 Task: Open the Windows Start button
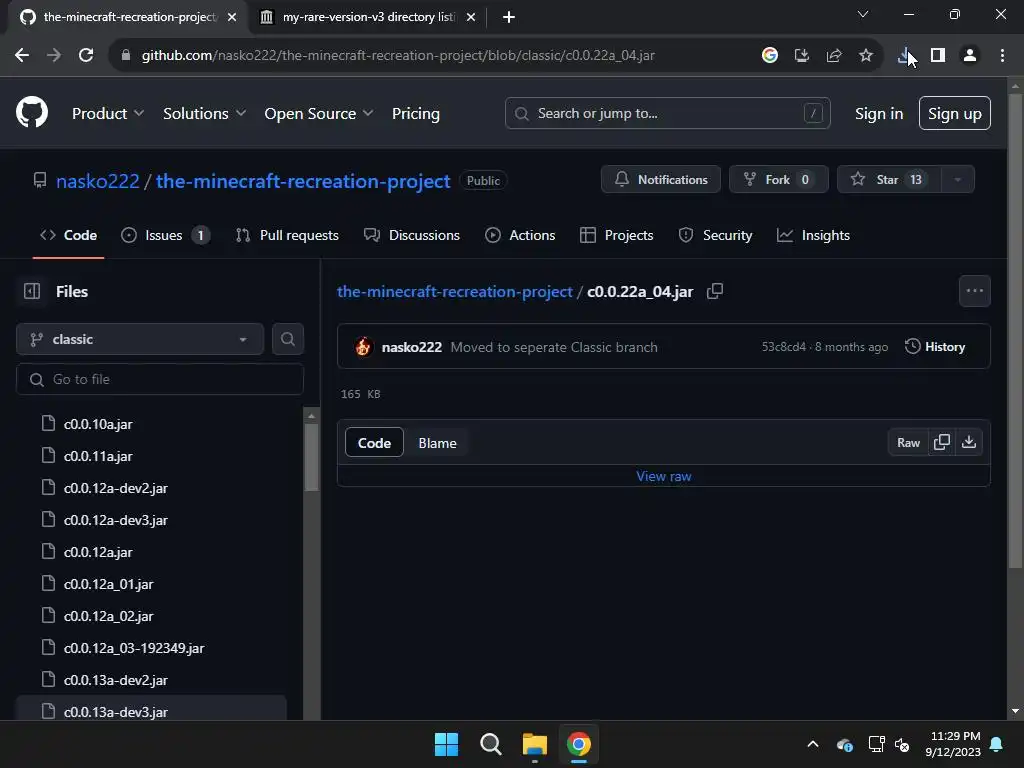[447, 744]
